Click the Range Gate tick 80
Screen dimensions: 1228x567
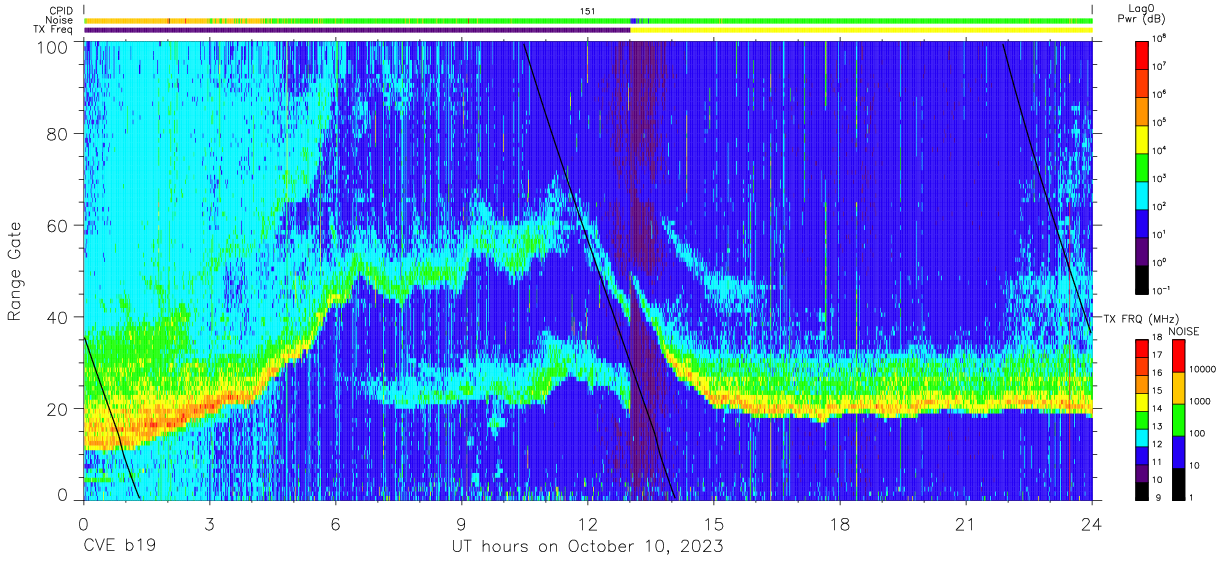pyautogui.click(x=58, y=134)
